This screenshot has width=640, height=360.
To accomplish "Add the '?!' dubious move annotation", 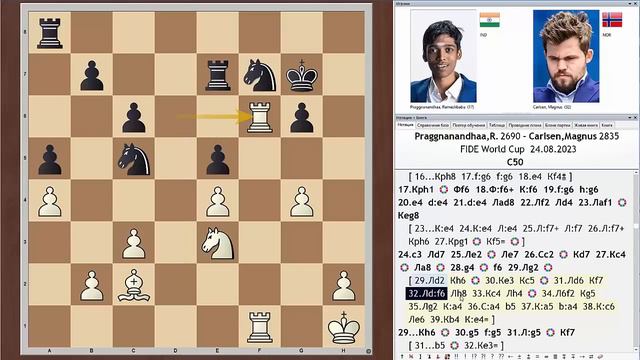I will coord(483,356).
